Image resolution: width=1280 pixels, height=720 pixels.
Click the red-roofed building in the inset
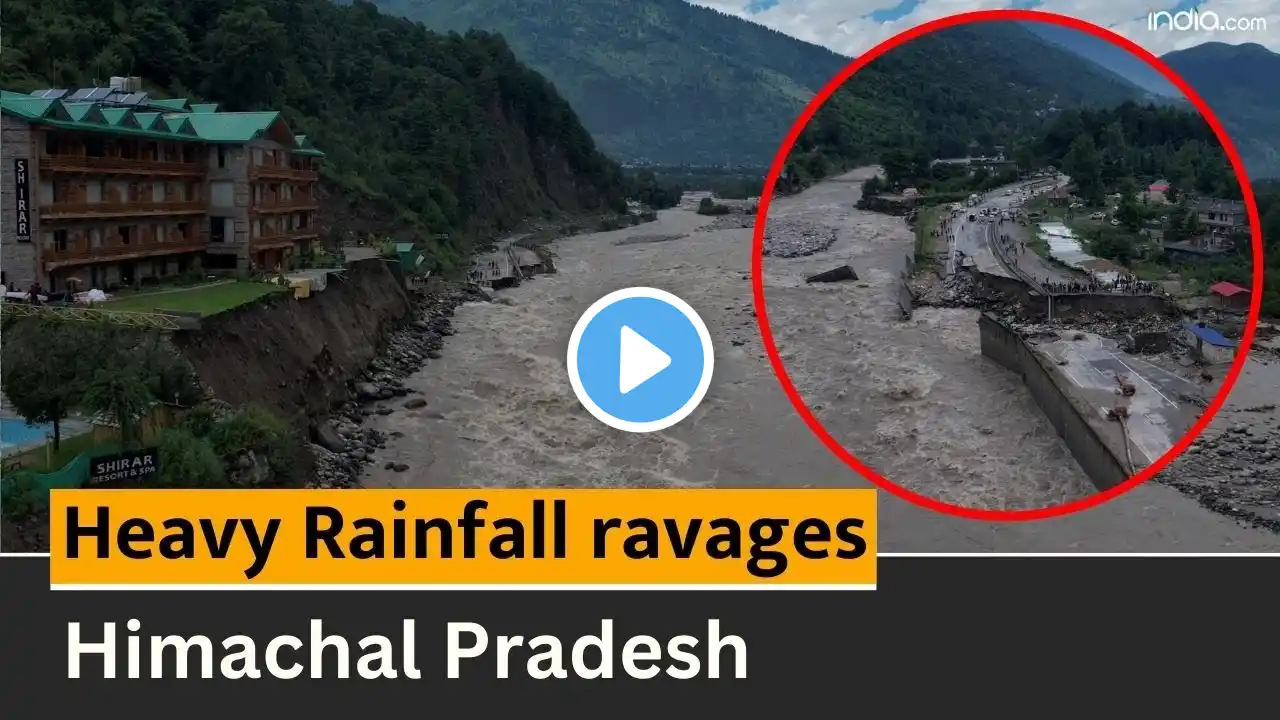[x=1231, y=295]
